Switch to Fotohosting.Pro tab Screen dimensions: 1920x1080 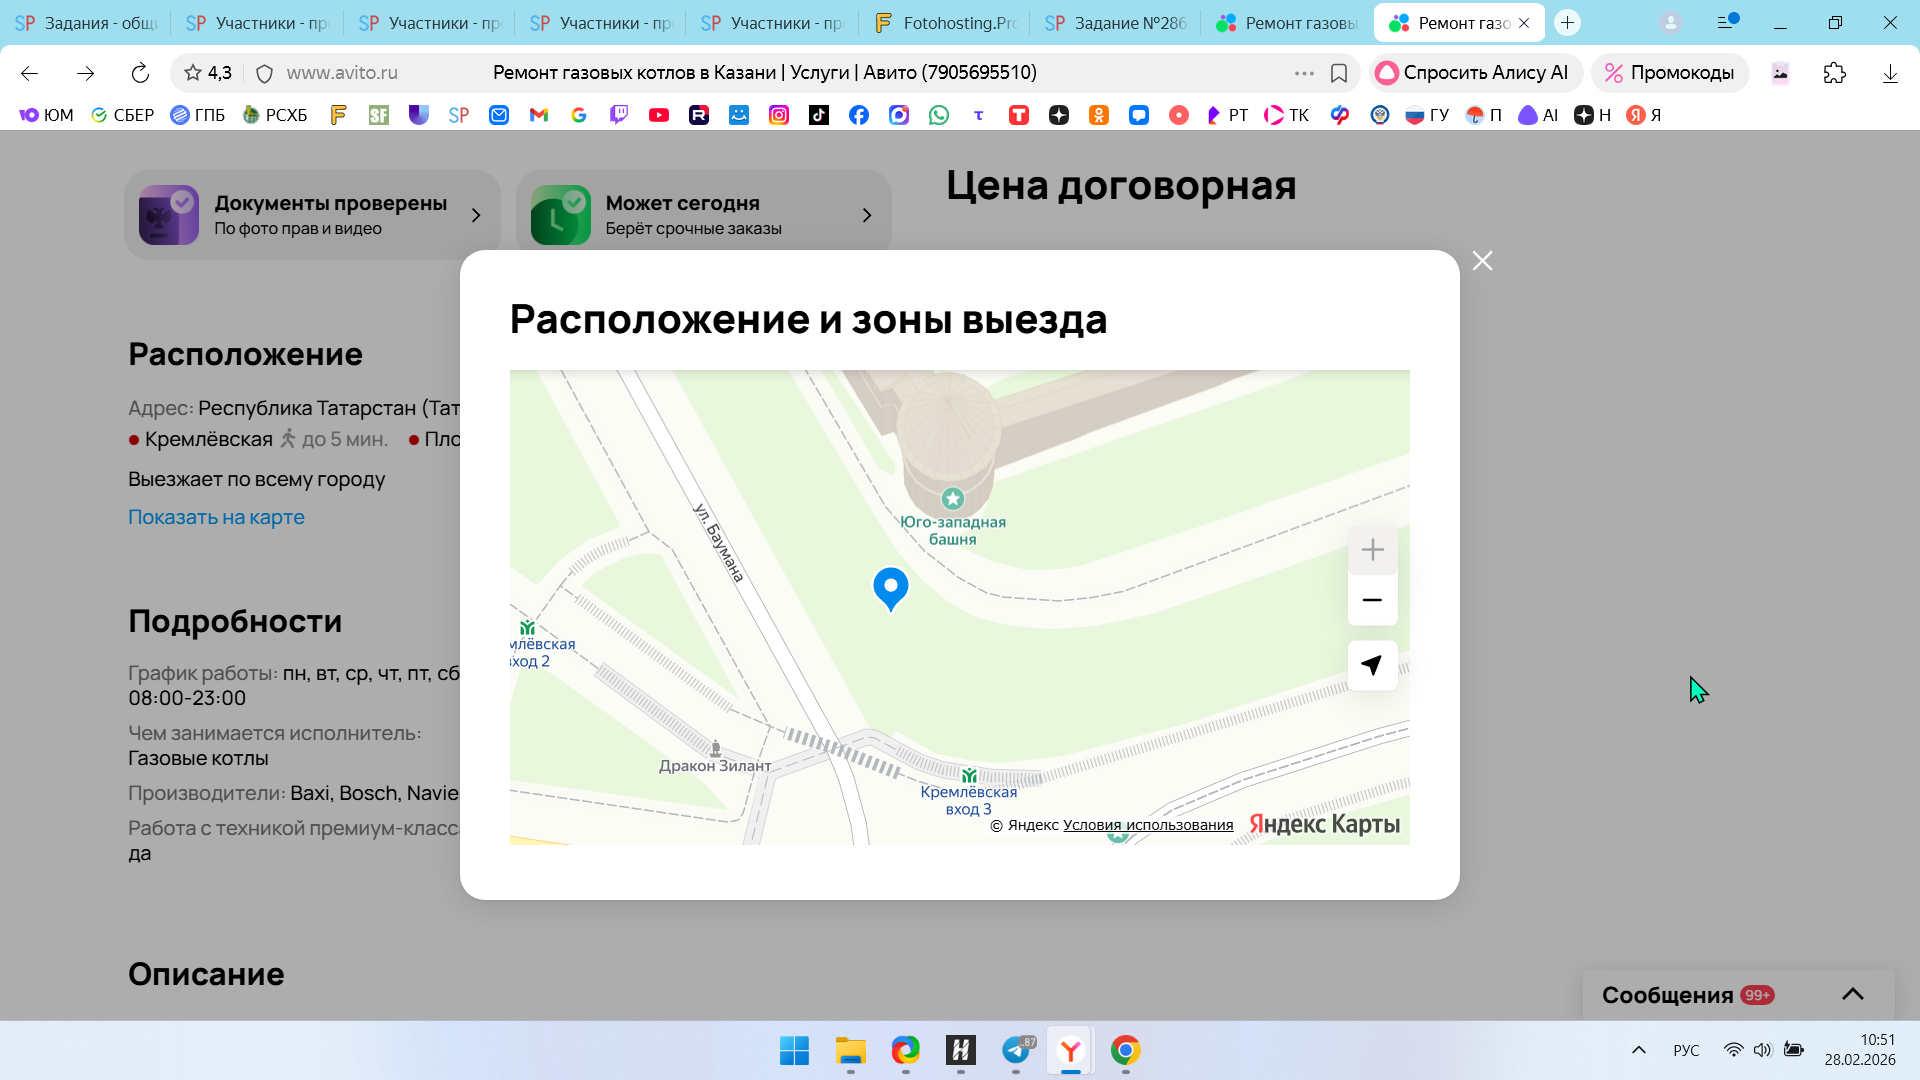944,23
